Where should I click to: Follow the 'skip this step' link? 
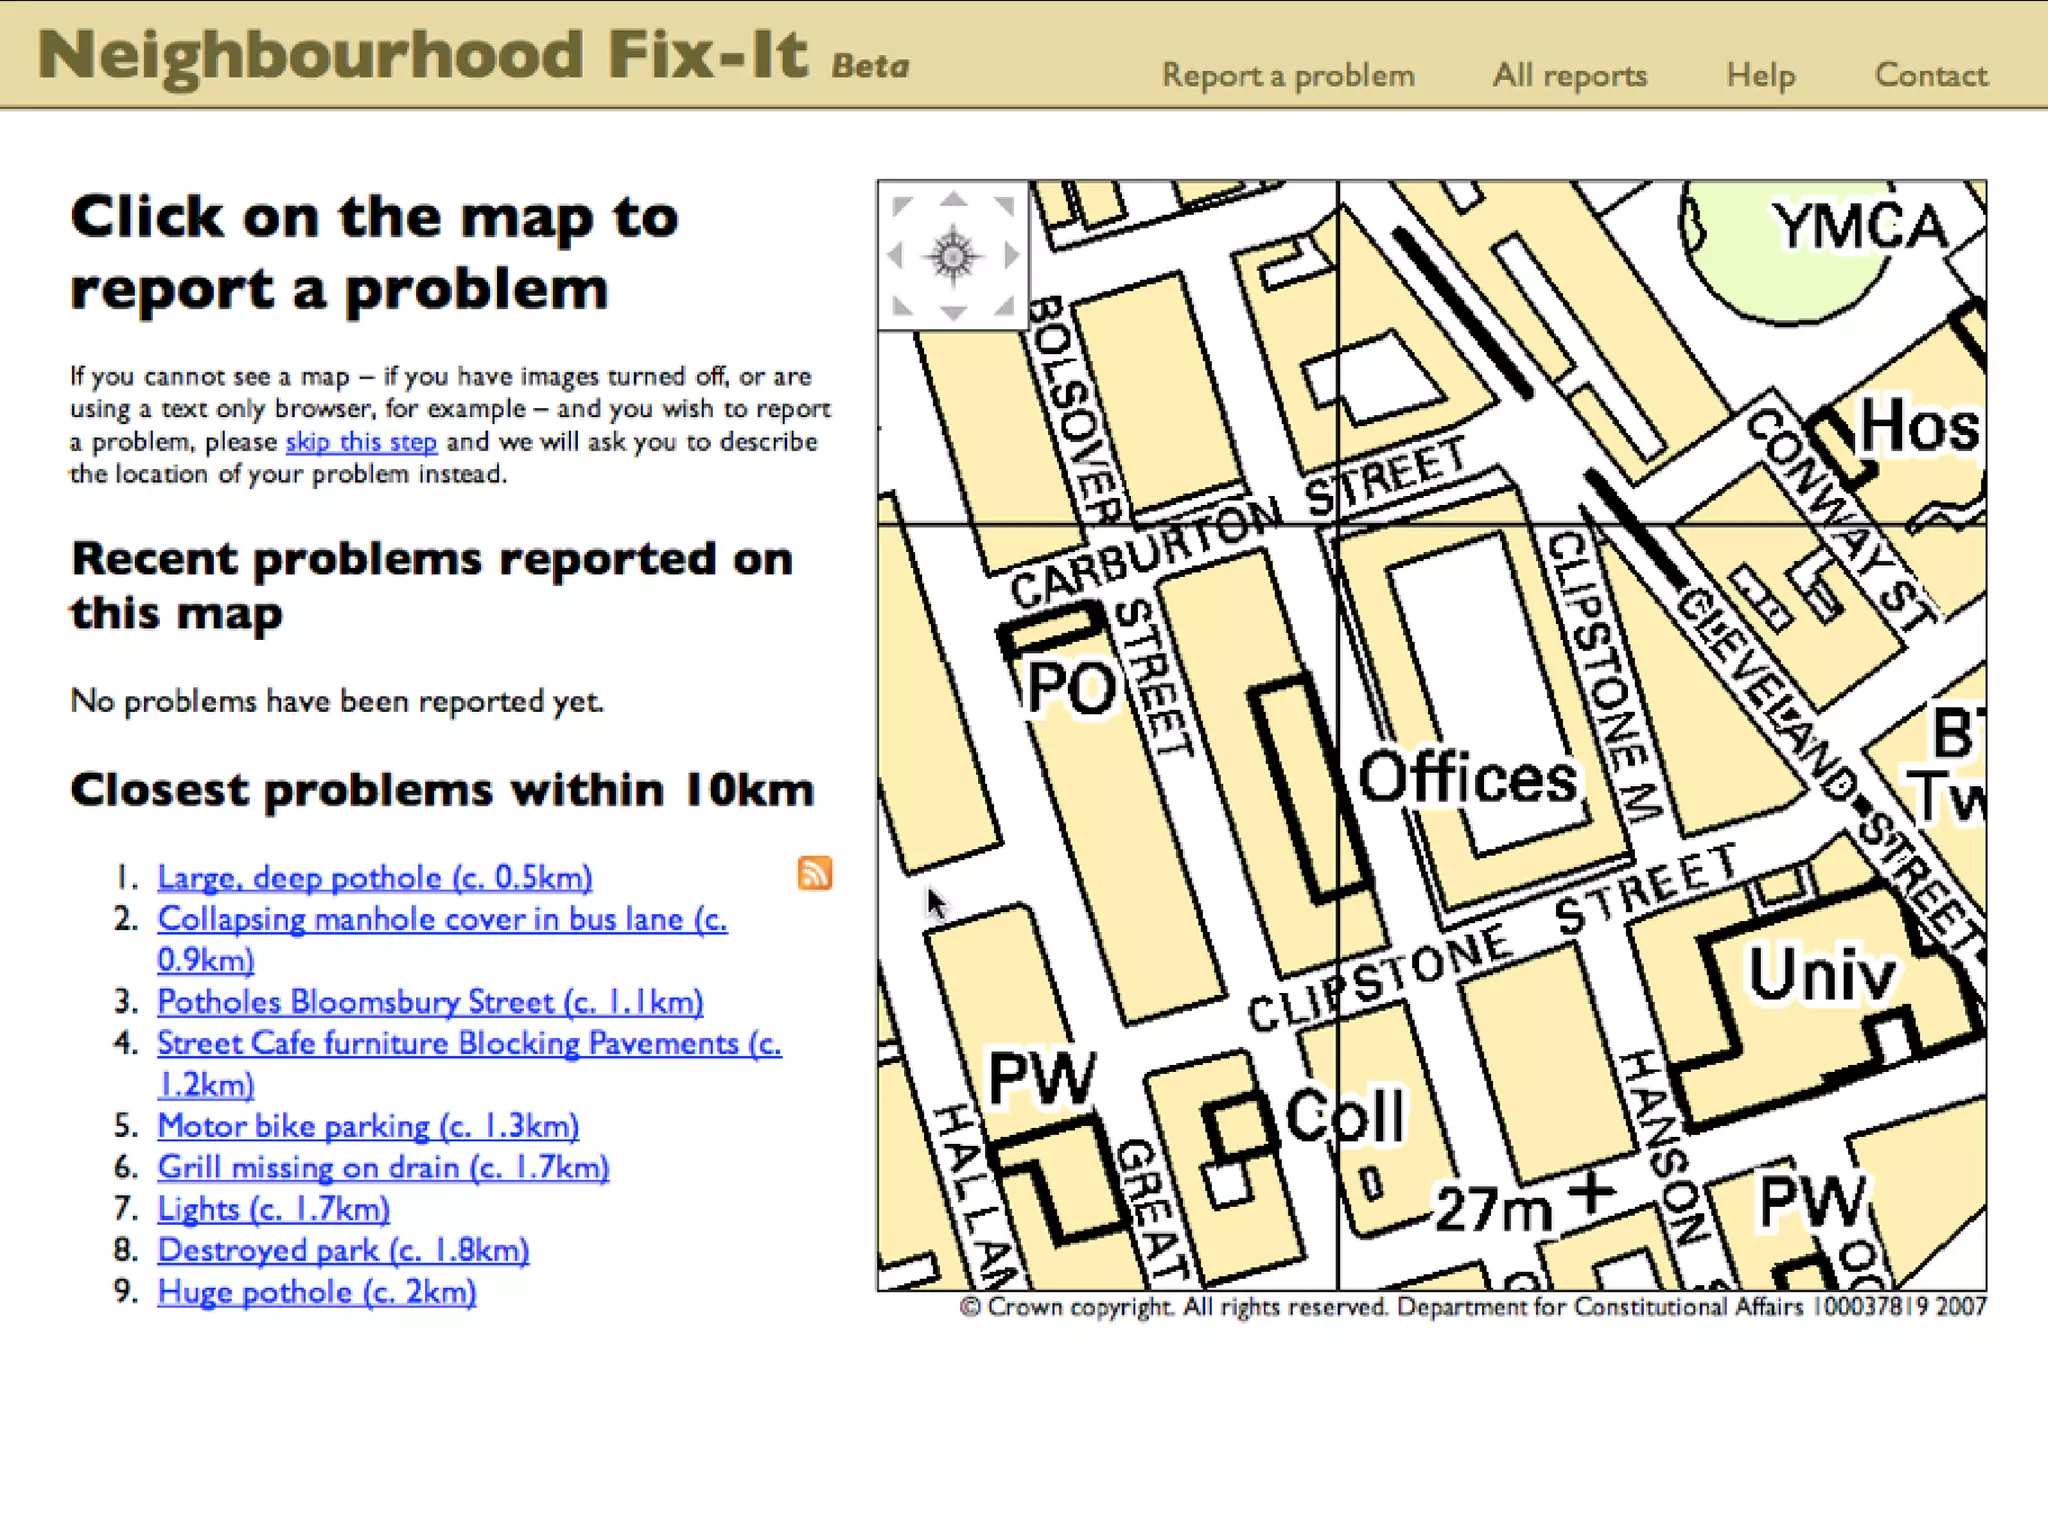pyautogui.click(x=361, y=442)
